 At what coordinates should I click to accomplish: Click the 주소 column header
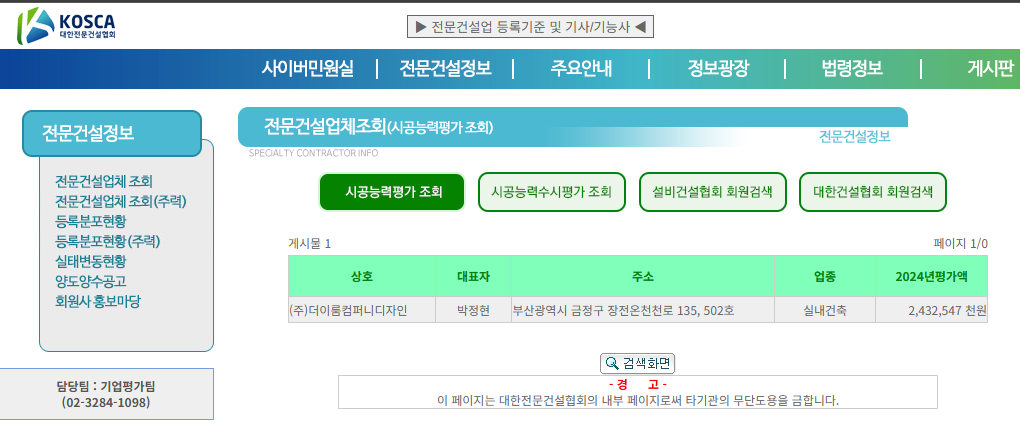(643, 276)
